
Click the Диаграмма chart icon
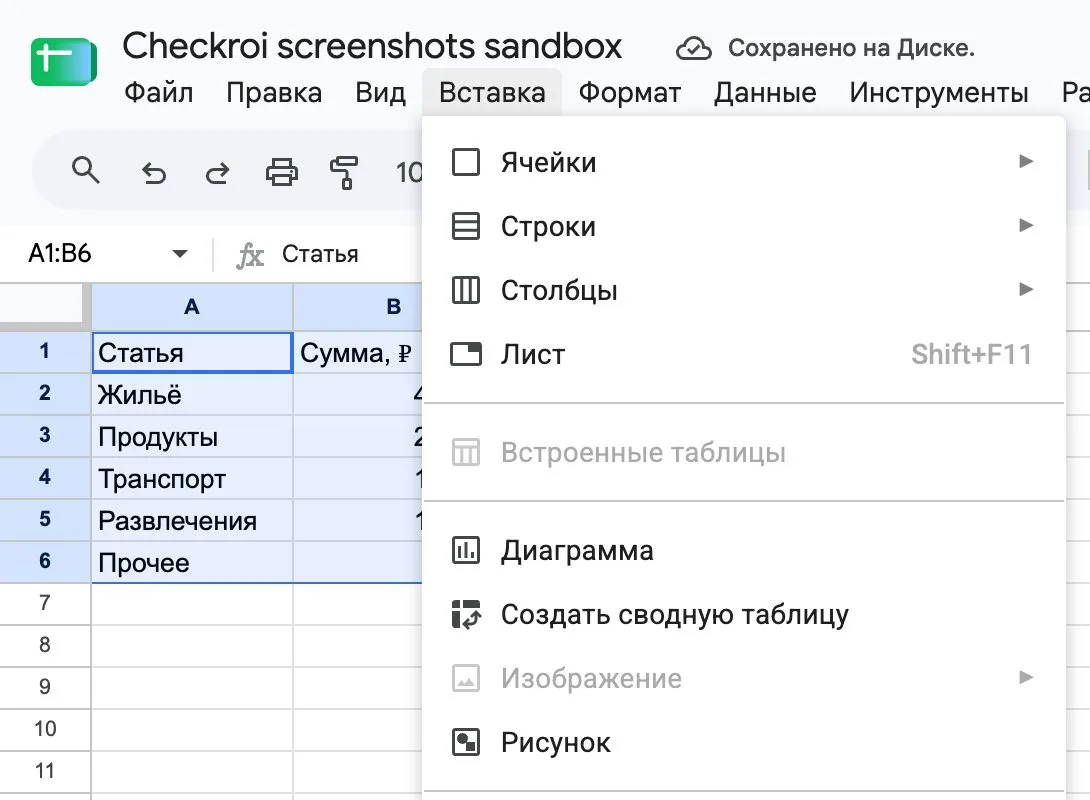466,550
